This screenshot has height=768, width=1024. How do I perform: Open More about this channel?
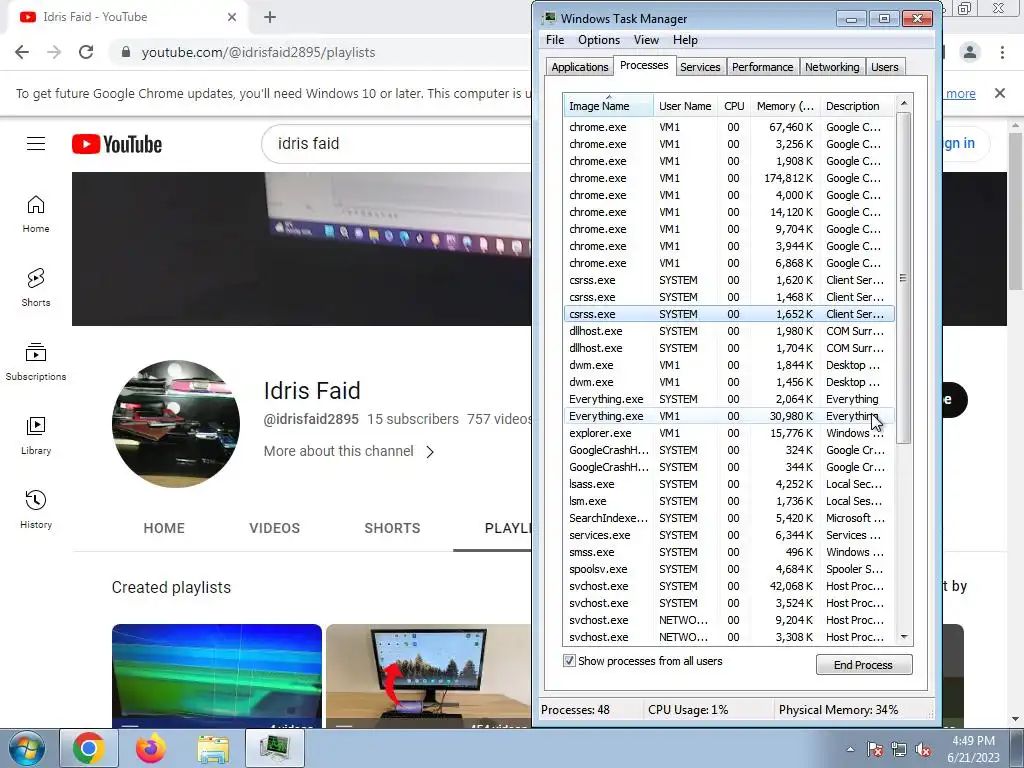pos(338,451)
